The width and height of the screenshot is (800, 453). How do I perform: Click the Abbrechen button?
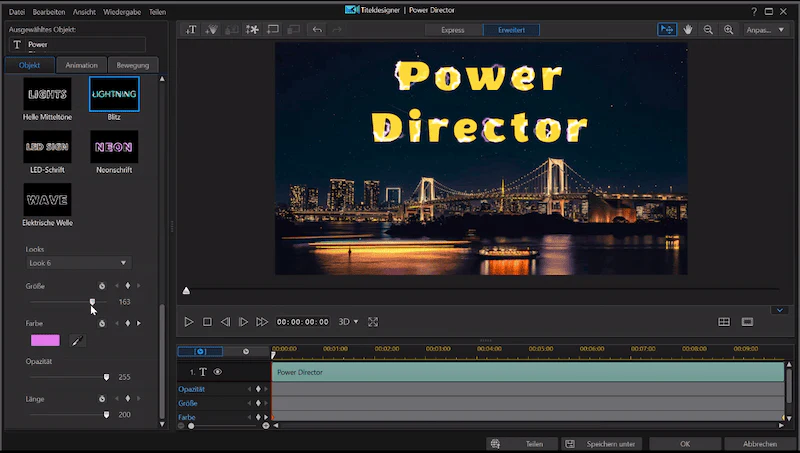tap(760, 444)
